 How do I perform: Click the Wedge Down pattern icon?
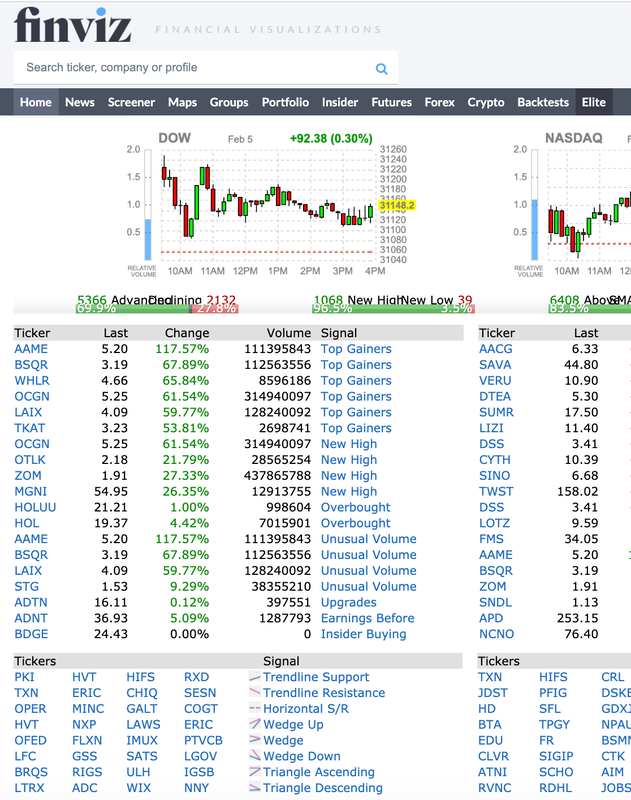tap(255, 756)
